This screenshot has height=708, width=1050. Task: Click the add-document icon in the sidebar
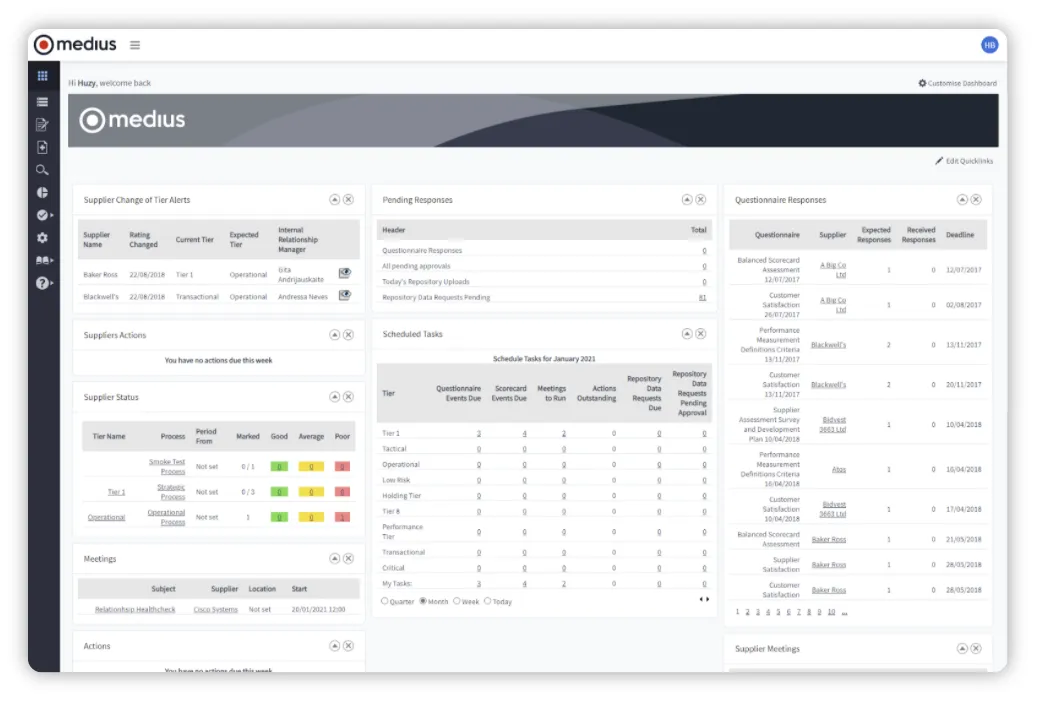point(42,147)
